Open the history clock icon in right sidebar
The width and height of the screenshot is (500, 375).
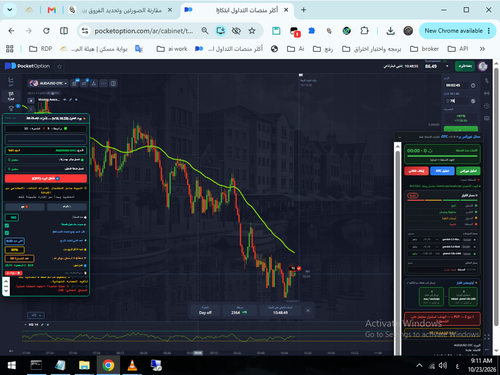coord(487,106)
